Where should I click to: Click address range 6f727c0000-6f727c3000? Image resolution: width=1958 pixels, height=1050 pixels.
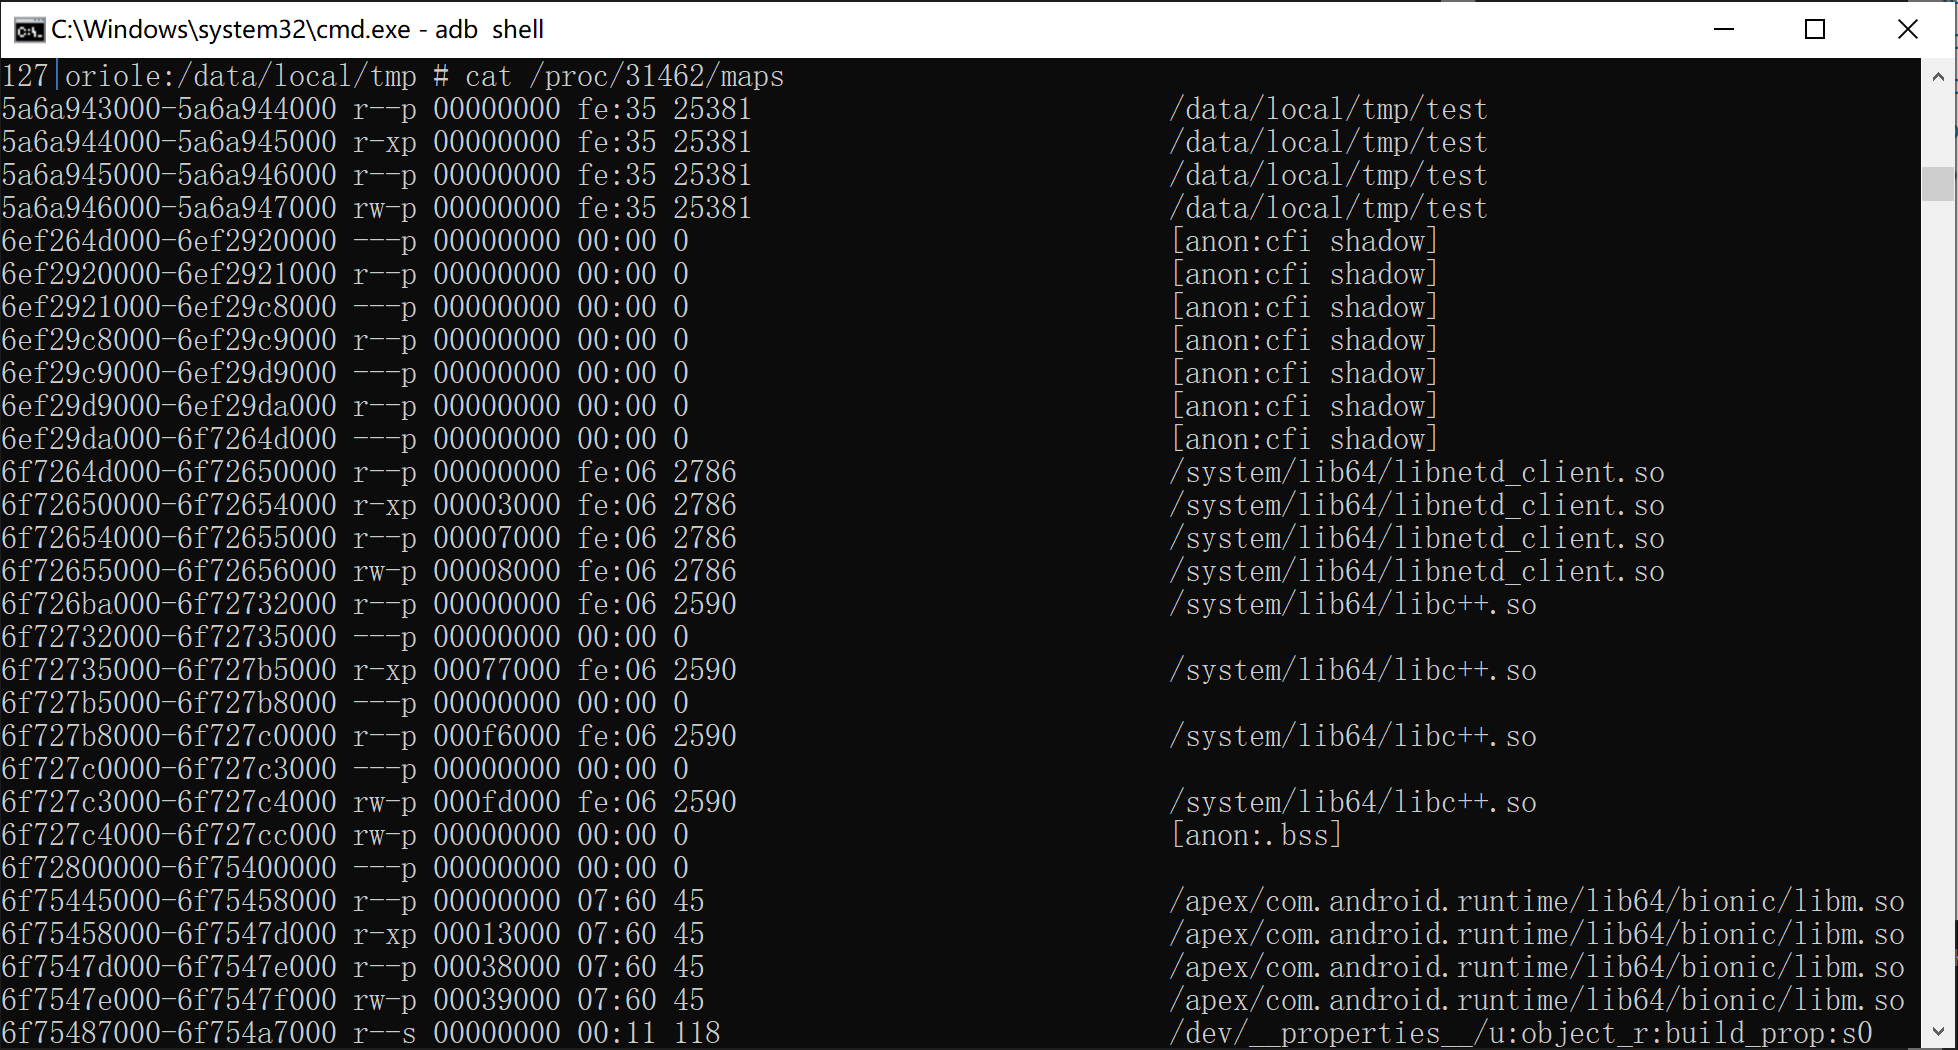click(169, 770)
